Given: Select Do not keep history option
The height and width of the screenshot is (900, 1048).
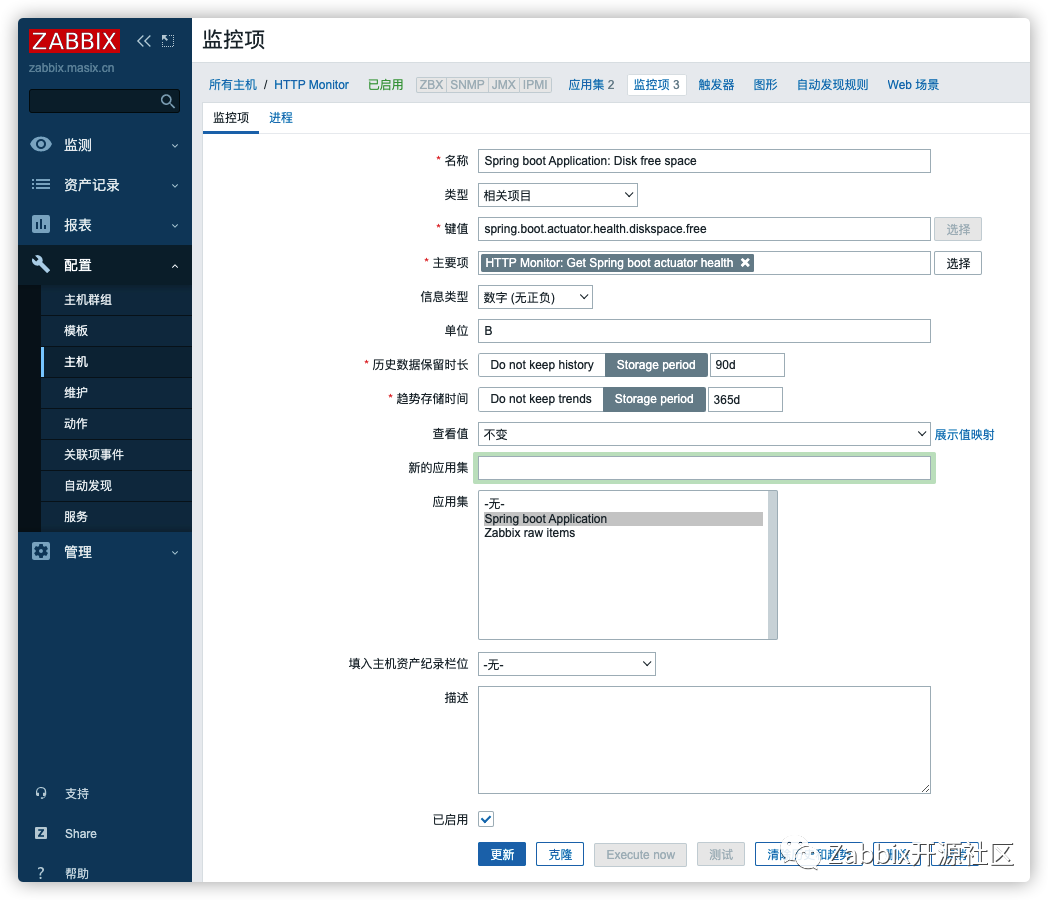Looking at the screenshot, I should [541, 364].
